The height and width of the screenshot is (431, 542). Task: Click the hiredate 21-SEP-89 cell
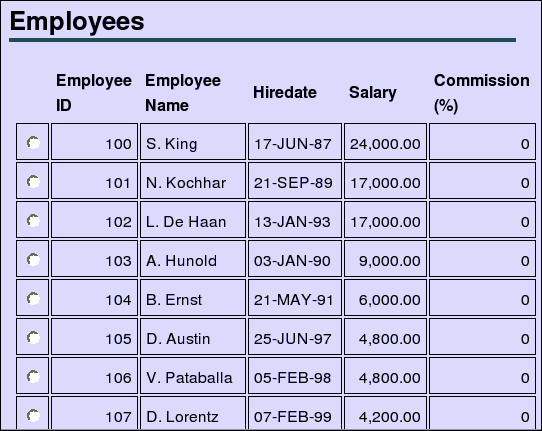pos(295,180)
